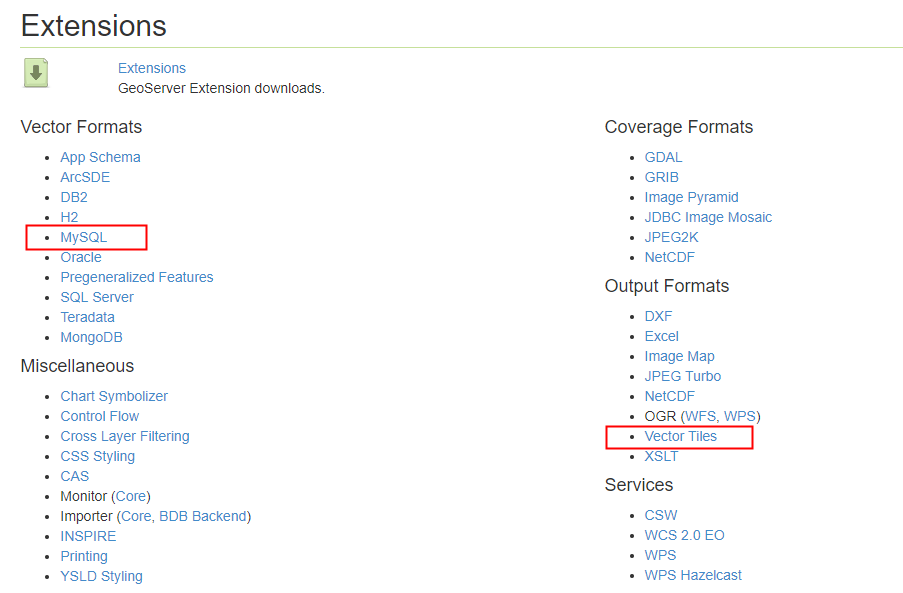
Task: Open the App Schema download page
Action: 100,157
